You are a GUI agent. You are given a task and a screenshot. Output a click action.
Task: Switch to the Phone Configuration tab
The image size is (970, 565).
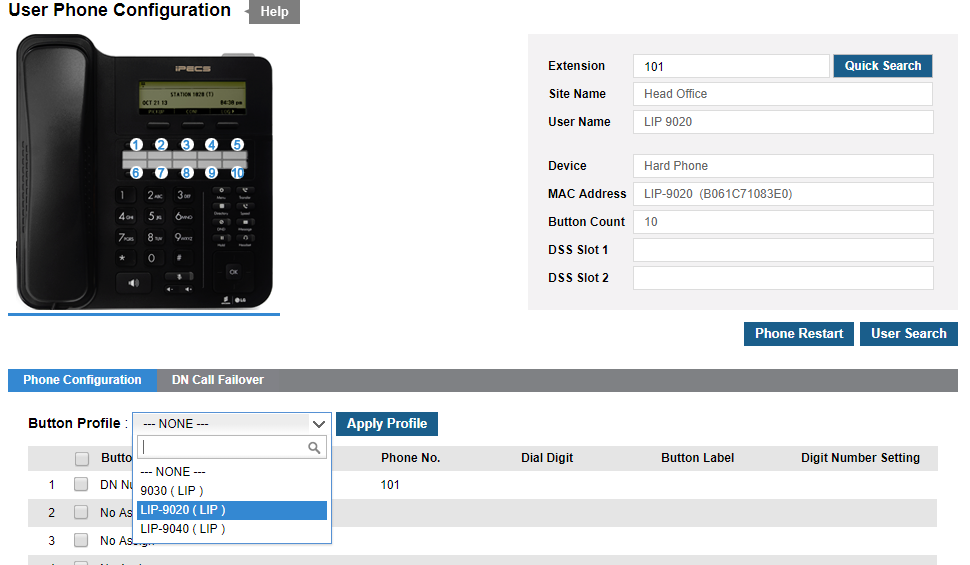[82, 380]
